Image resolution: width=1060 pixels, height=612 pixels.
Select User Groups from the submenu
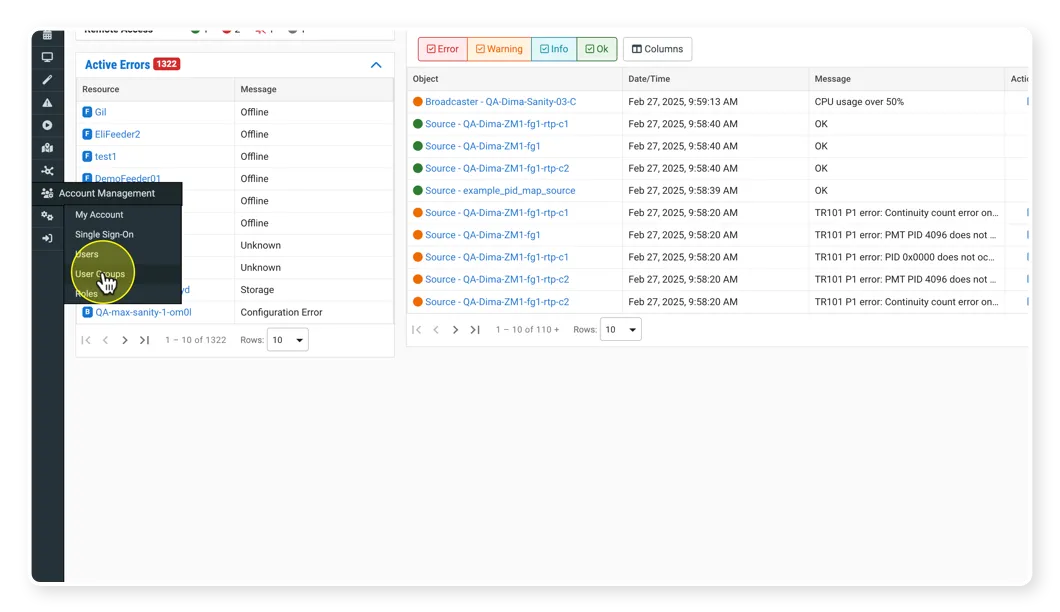pos(100,274)
